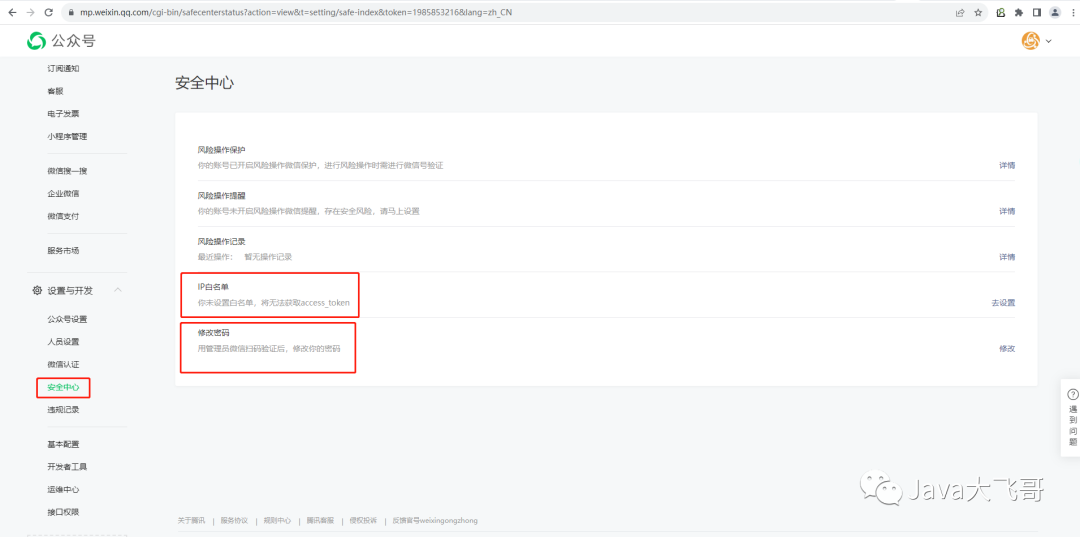
Task: Toggle the browser side panel icon
Action: click(x=1037, y=12)
